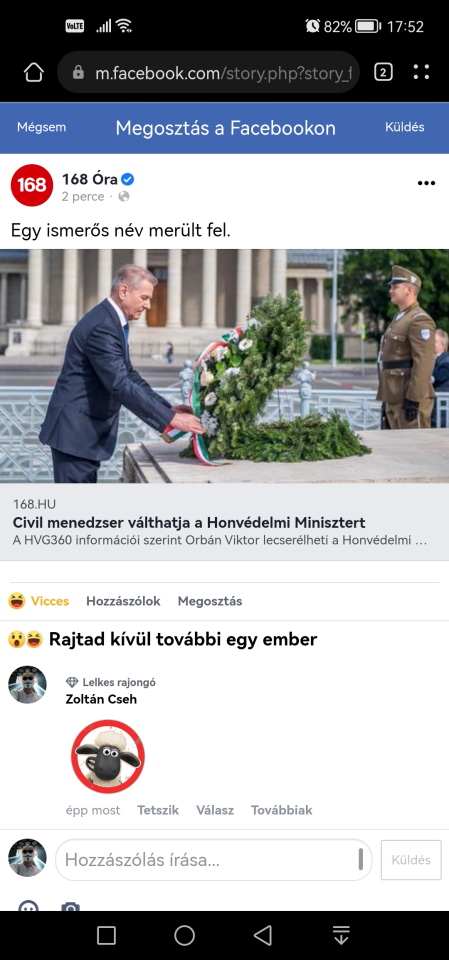Tap Küldés in the blue header
This screenshot has height=960, width=449.
(x=404, y=127)
